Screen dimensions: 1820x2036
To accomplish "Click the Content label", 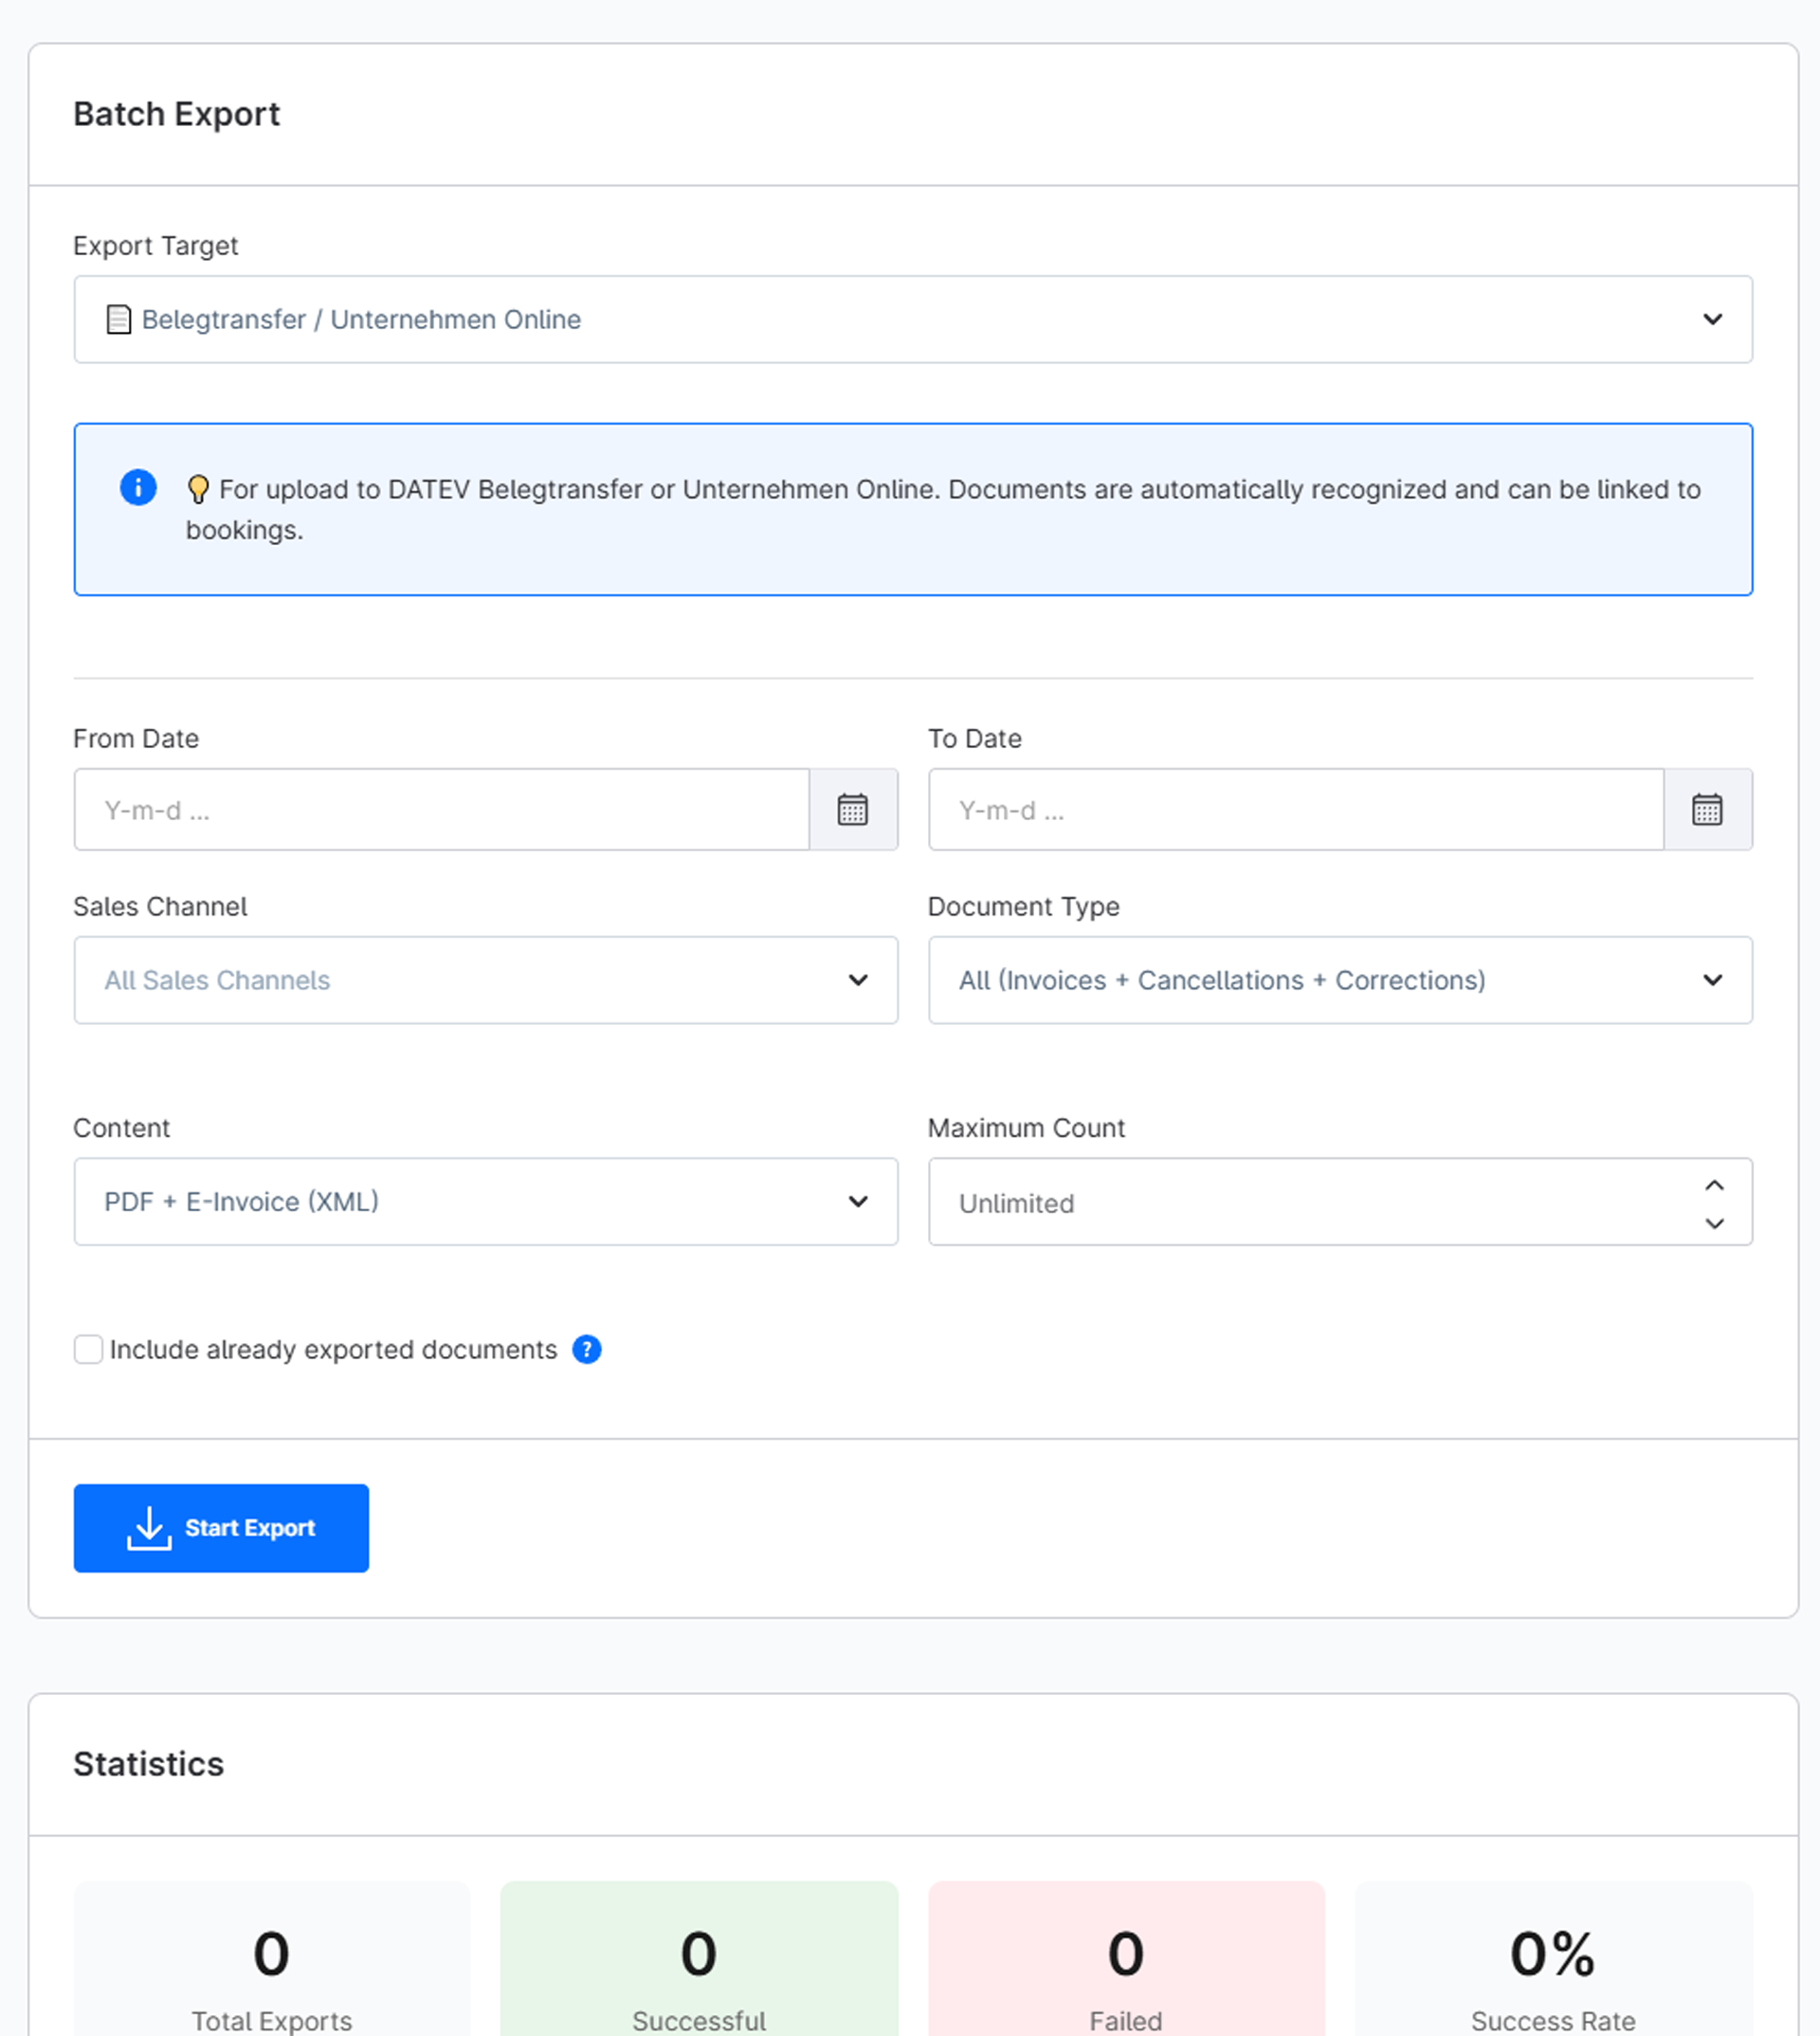I will (x=122, y=1127).
